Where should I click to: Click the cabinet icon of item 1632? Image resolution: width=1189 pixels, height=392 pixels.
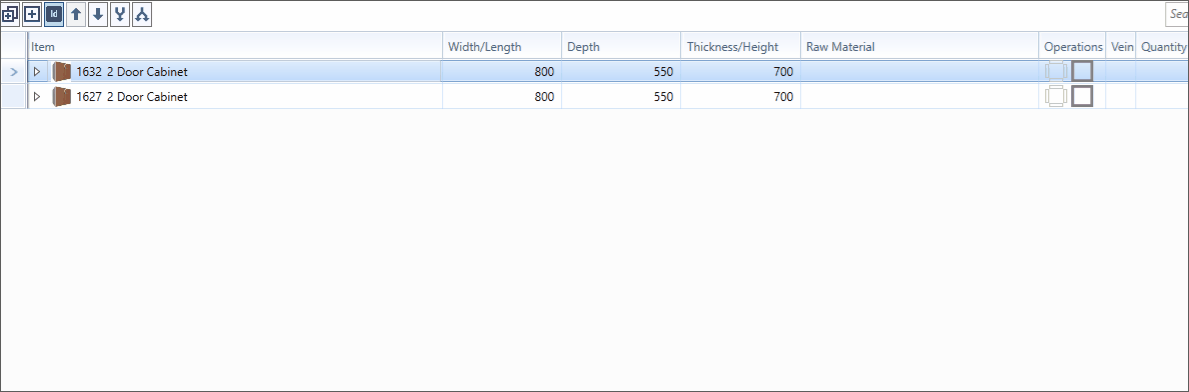click(61, 72)
